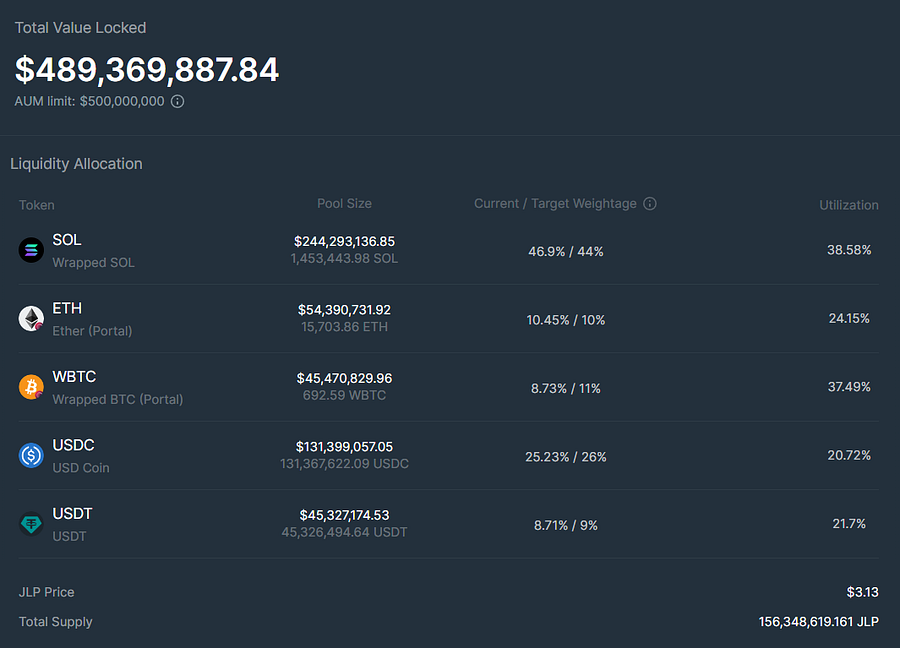
Task: Click the JLP Price value $3.13
Action: coord(862,592)
